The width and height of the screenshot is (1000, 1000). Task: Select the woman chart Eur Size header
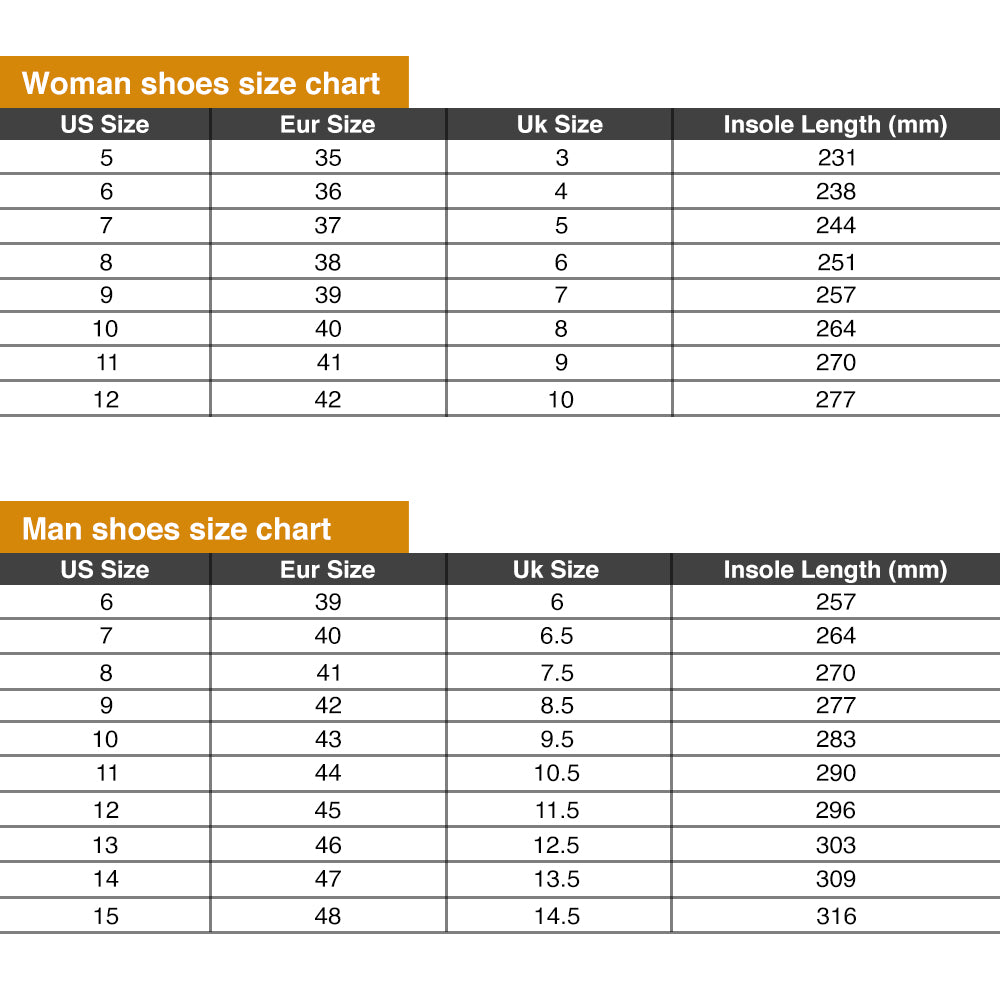[x=328, y=125]
